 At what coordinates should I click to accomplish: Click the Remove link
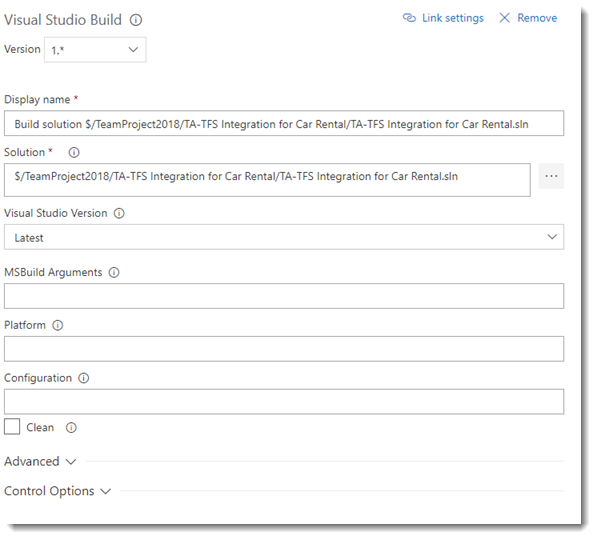537,18
